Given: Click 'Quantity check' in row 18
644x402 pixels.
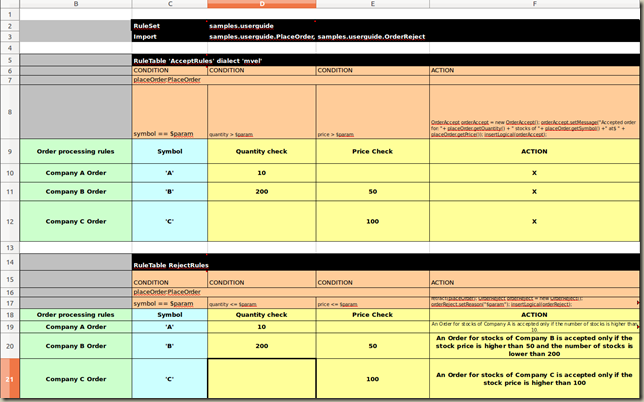Looking at the screenshot, I should point(262,315).
